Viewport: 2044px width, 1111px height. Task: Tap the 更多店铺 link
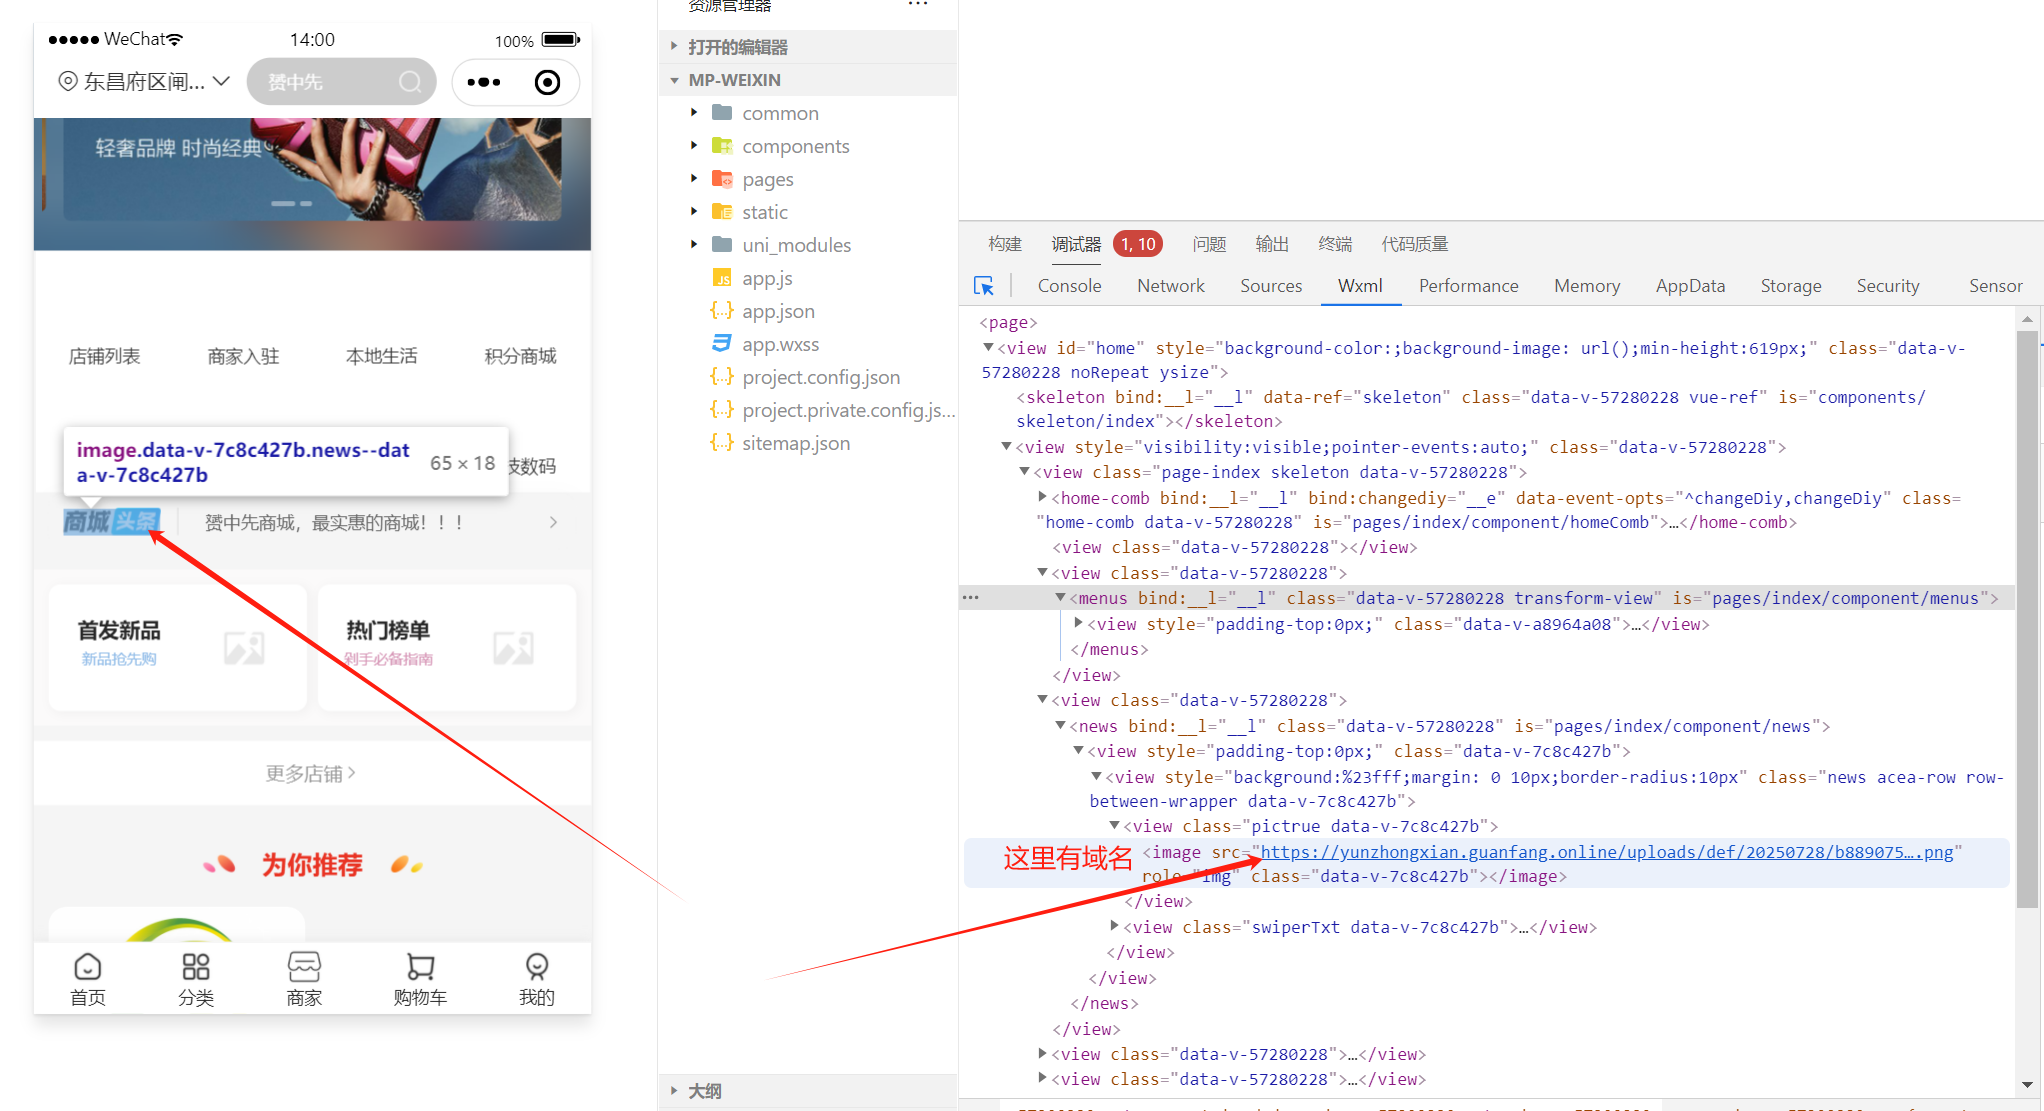(x=311, y=773)
